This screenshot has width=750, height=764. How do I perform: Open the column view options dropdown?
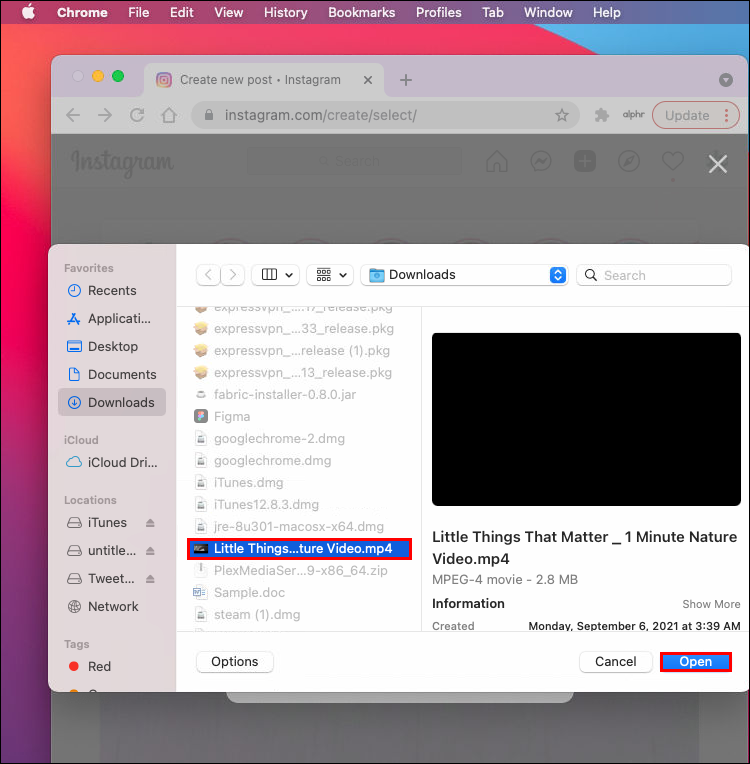[x=276, y=275]
